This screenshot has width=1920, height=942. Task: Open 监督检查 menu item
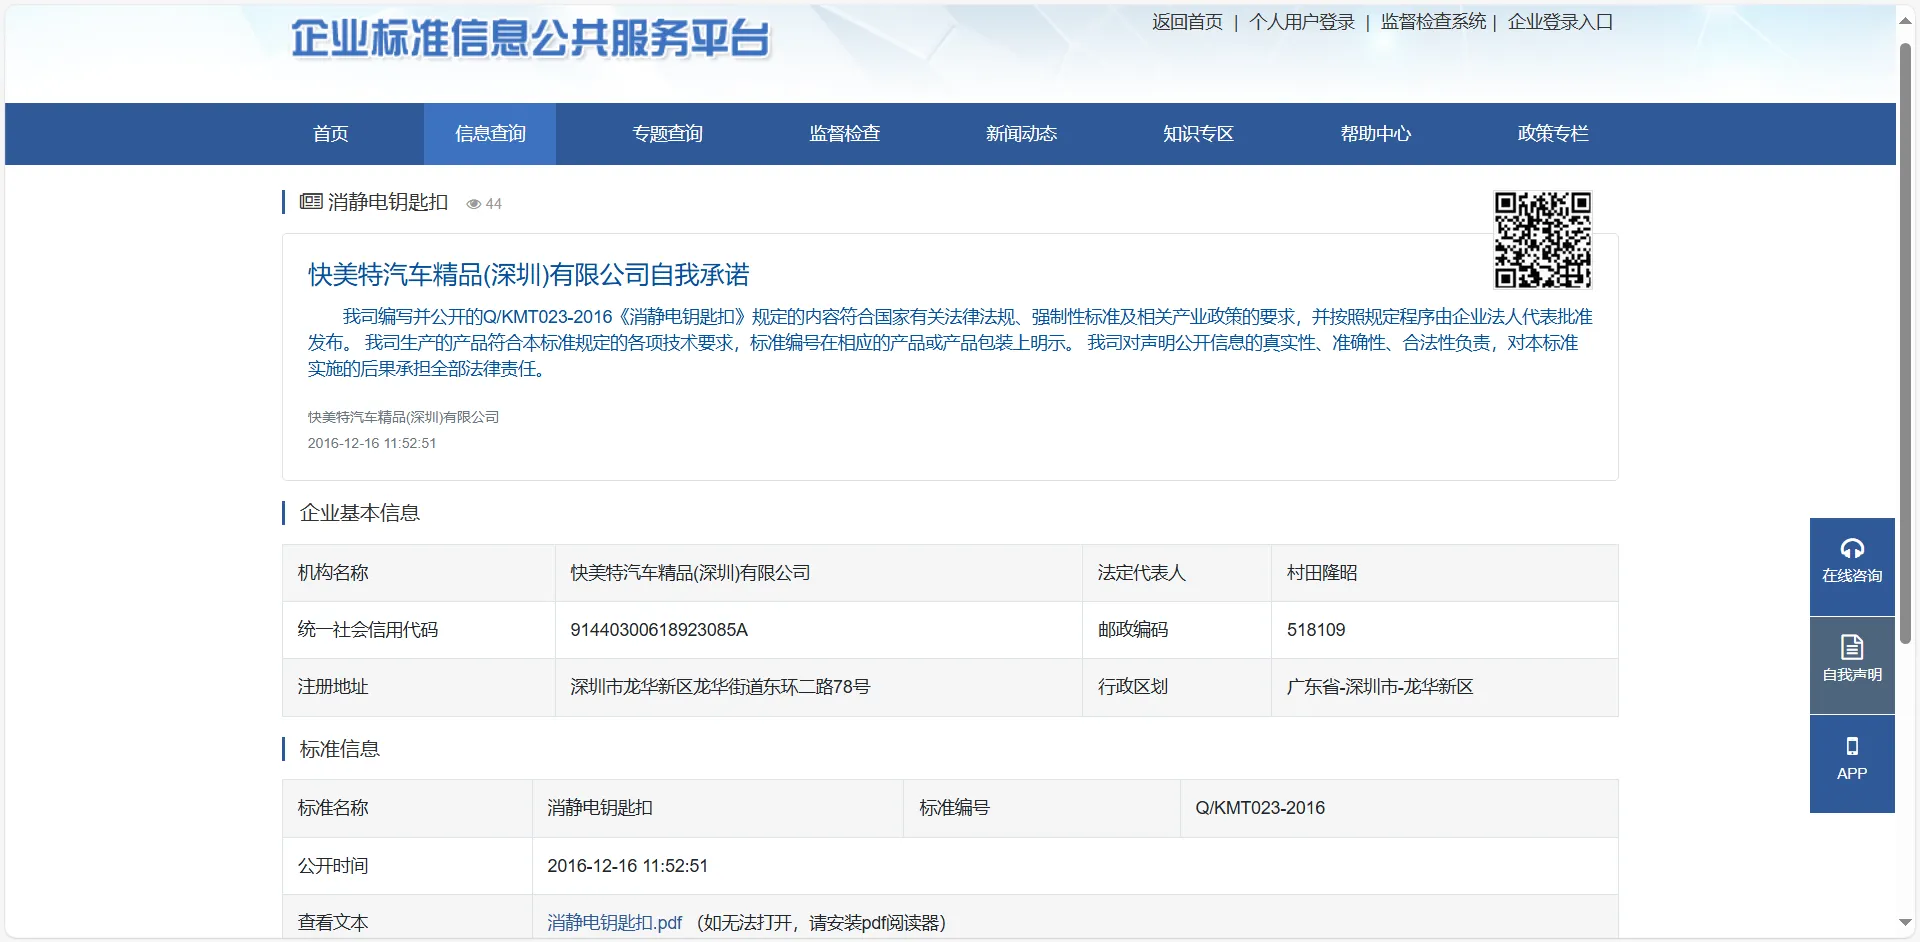pyautogui.click(x=844, y=134)
